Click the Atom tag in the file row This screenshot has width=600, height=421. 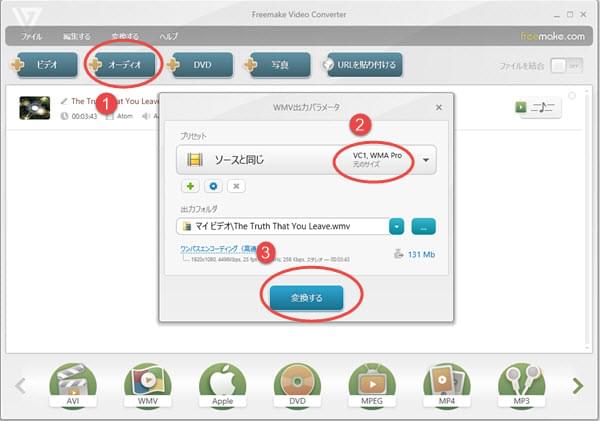(x=125, y=116)
